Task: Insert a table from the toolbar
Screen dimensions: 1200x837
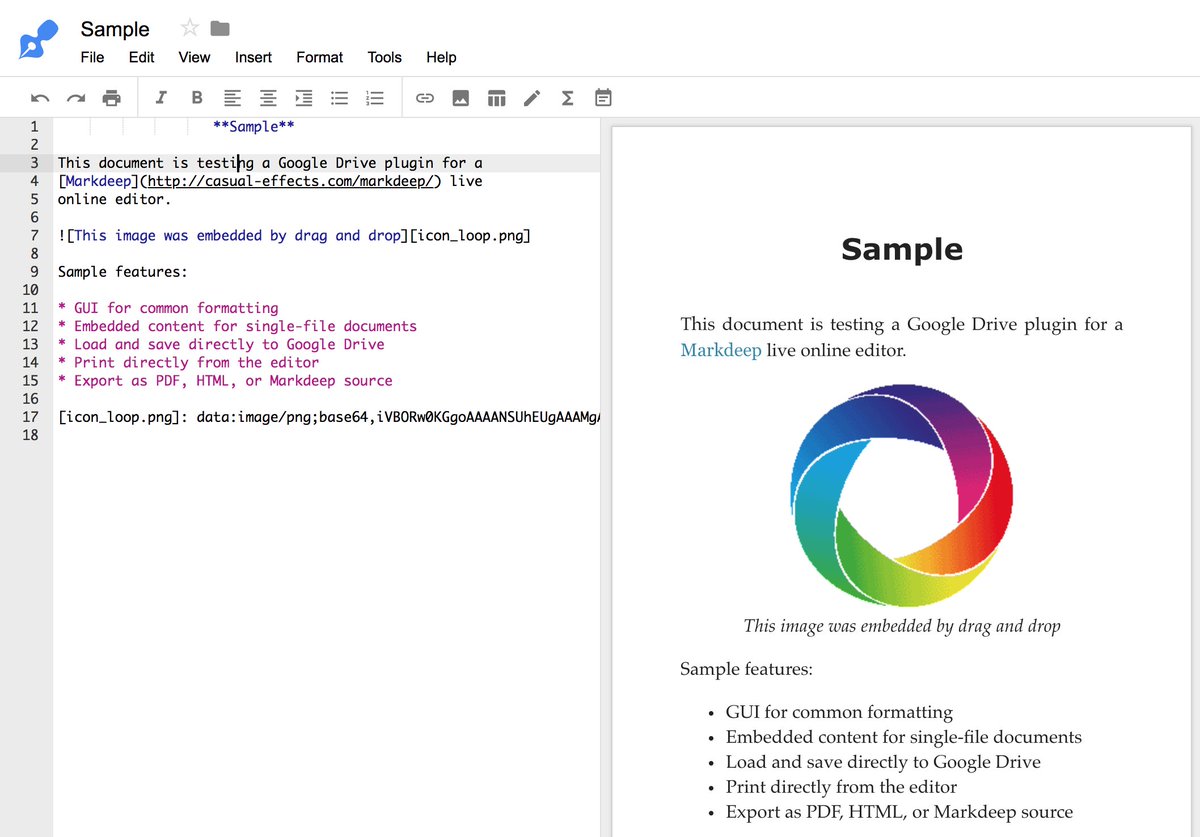Action: [x=497, y=98]
